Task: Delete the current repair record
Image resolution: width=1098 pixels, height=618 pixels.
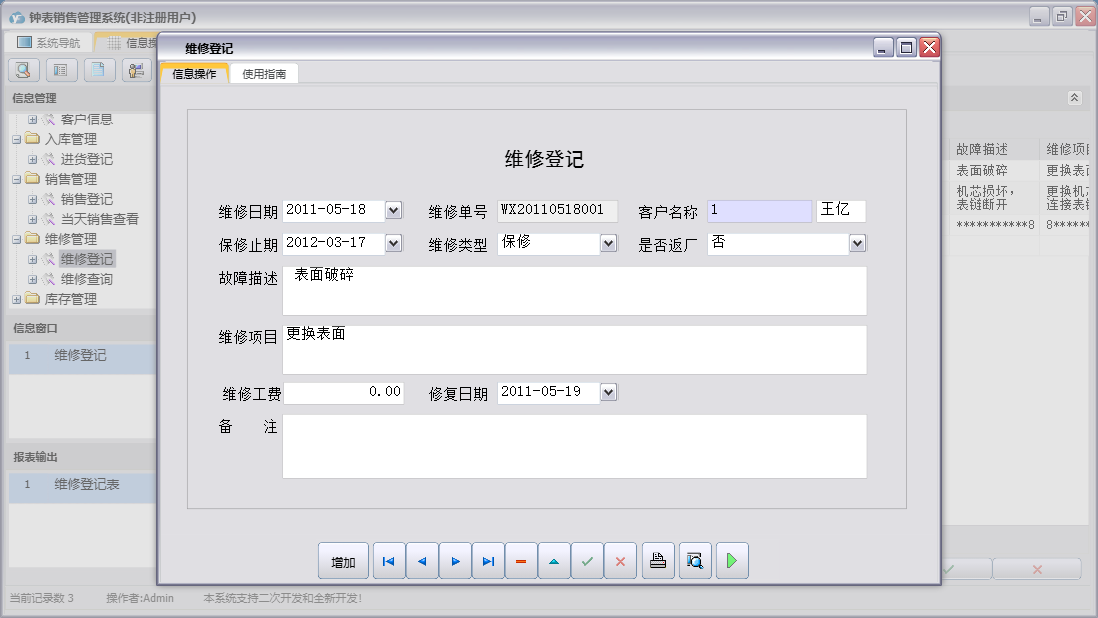Action: (521, 561)
